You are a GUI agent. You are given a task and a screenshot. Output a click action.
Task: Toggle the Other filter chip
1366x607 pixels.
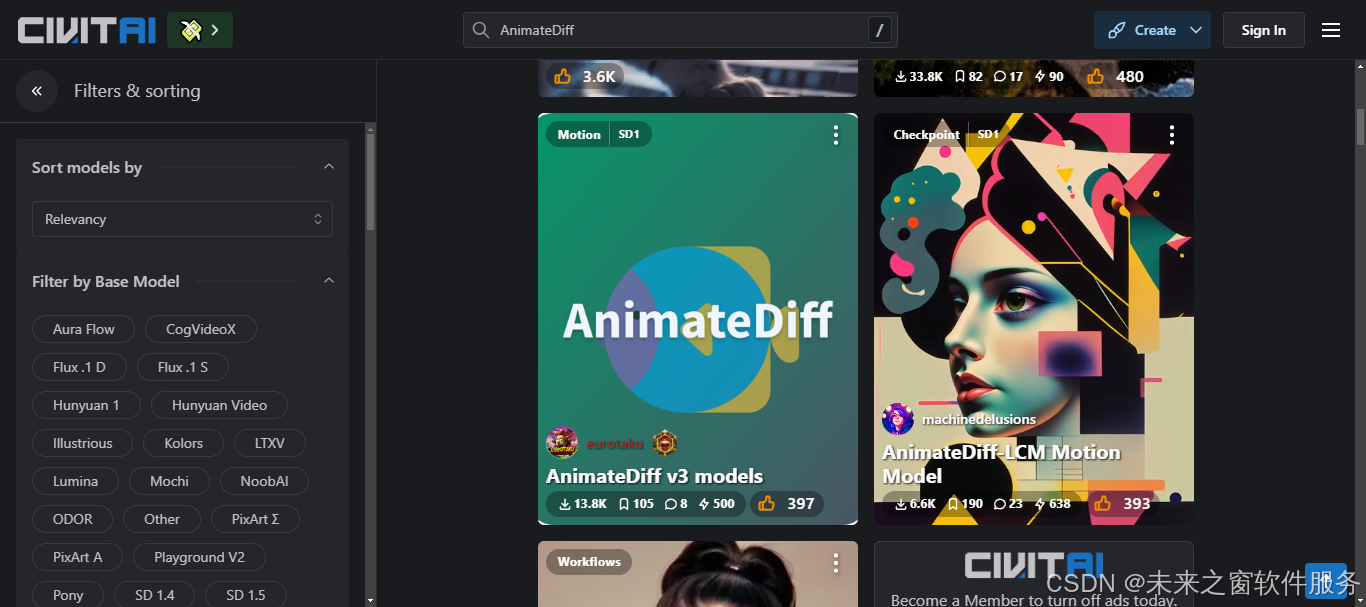coord(162,519)
